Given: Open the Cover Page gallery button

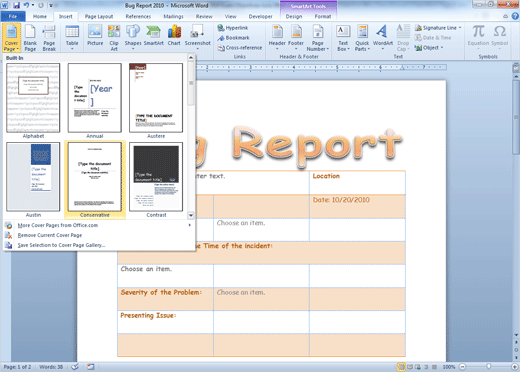Looking at the screenshot, I should click(x=11, y=38).
